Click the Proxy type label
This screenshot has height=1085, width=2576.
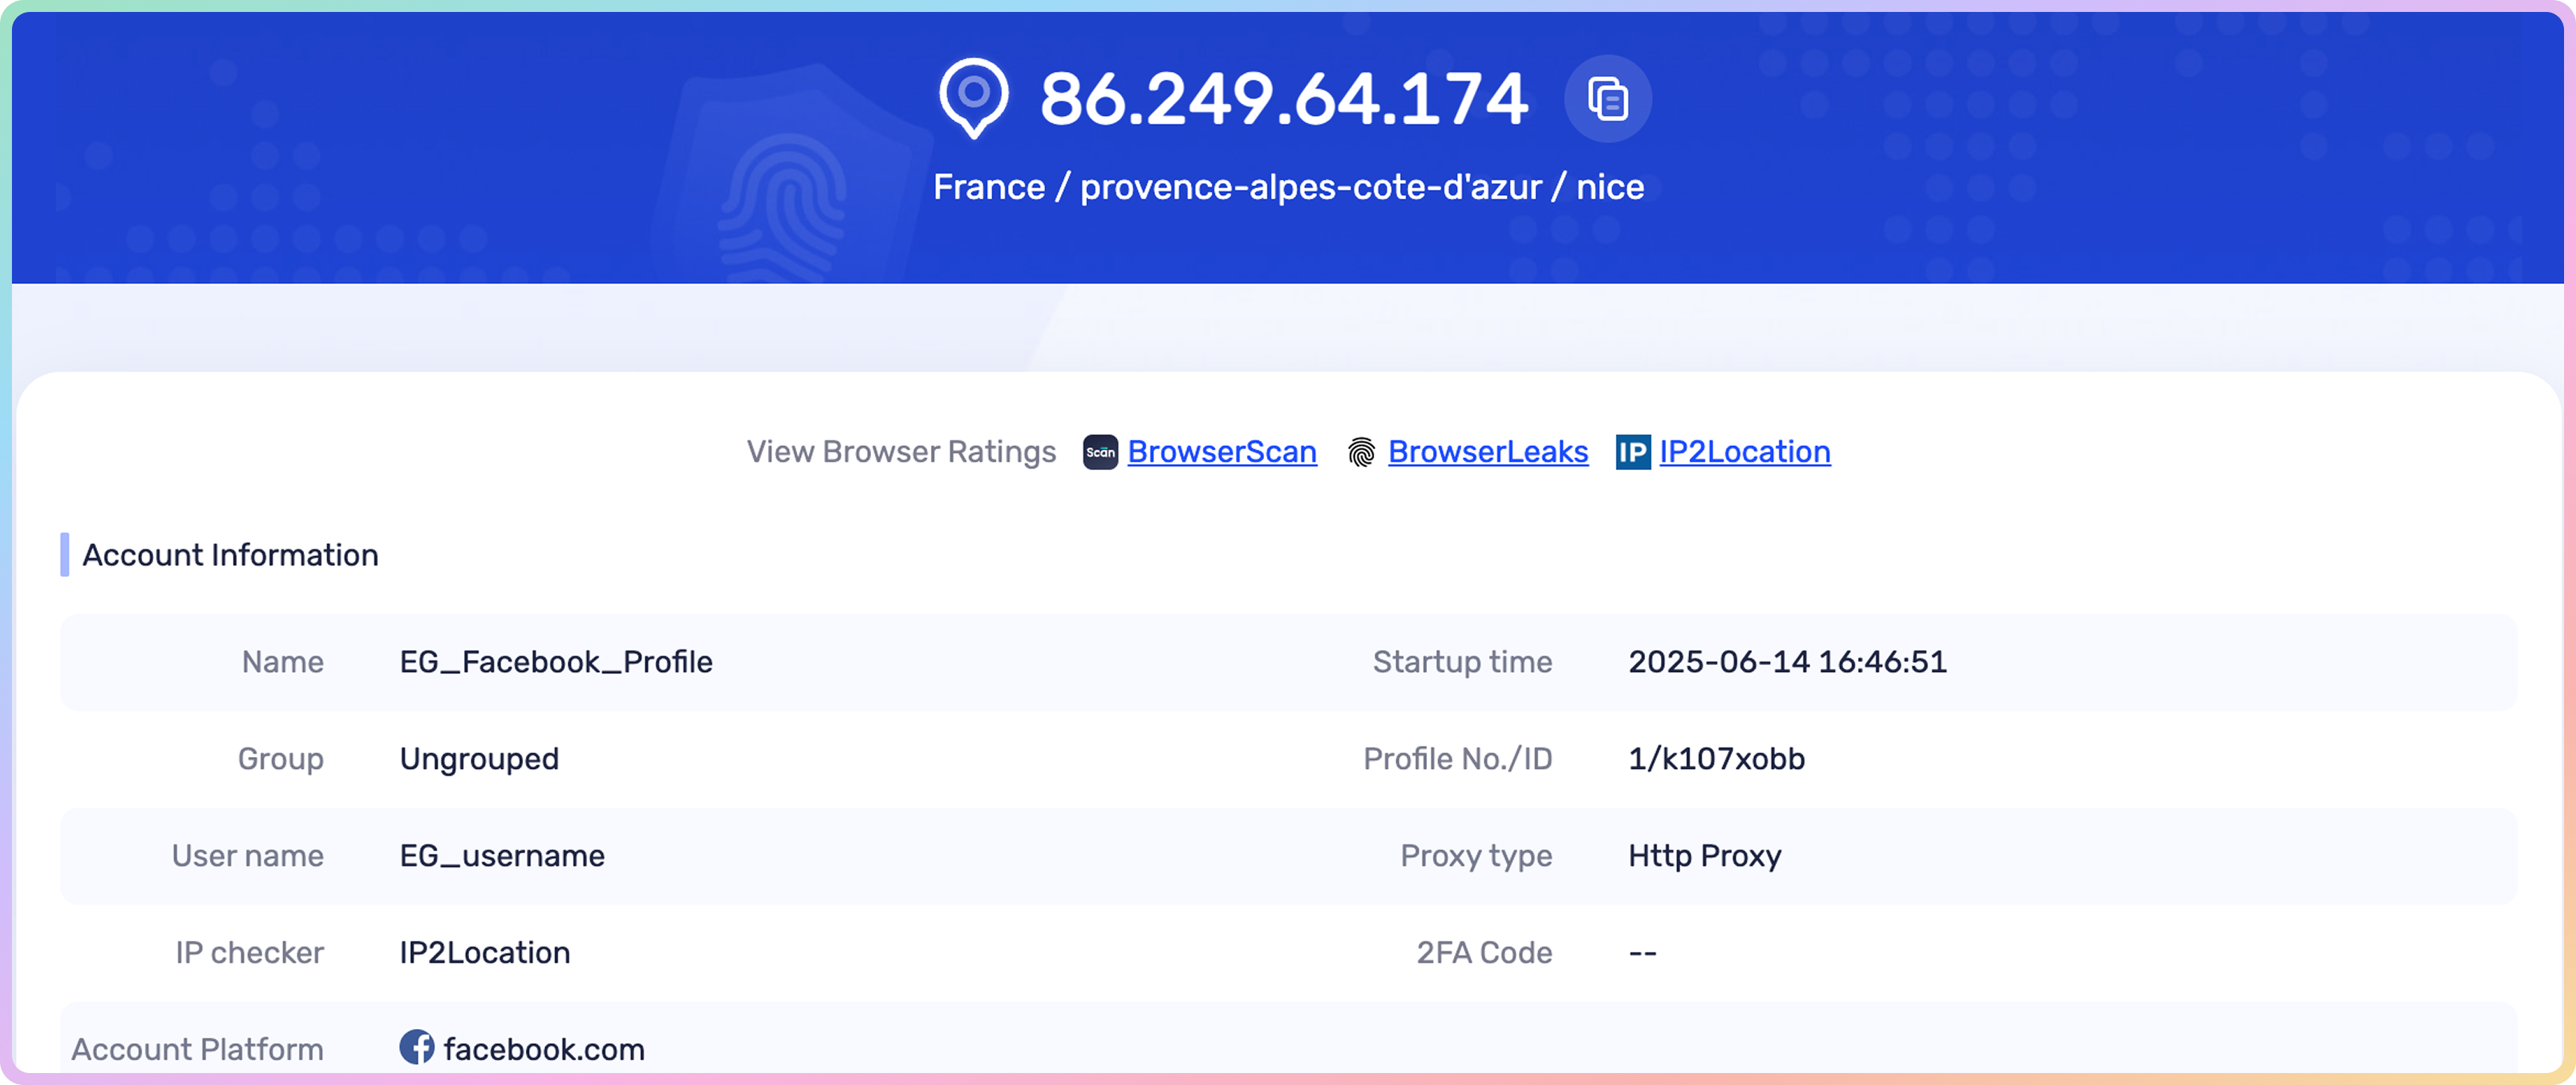1476,856
